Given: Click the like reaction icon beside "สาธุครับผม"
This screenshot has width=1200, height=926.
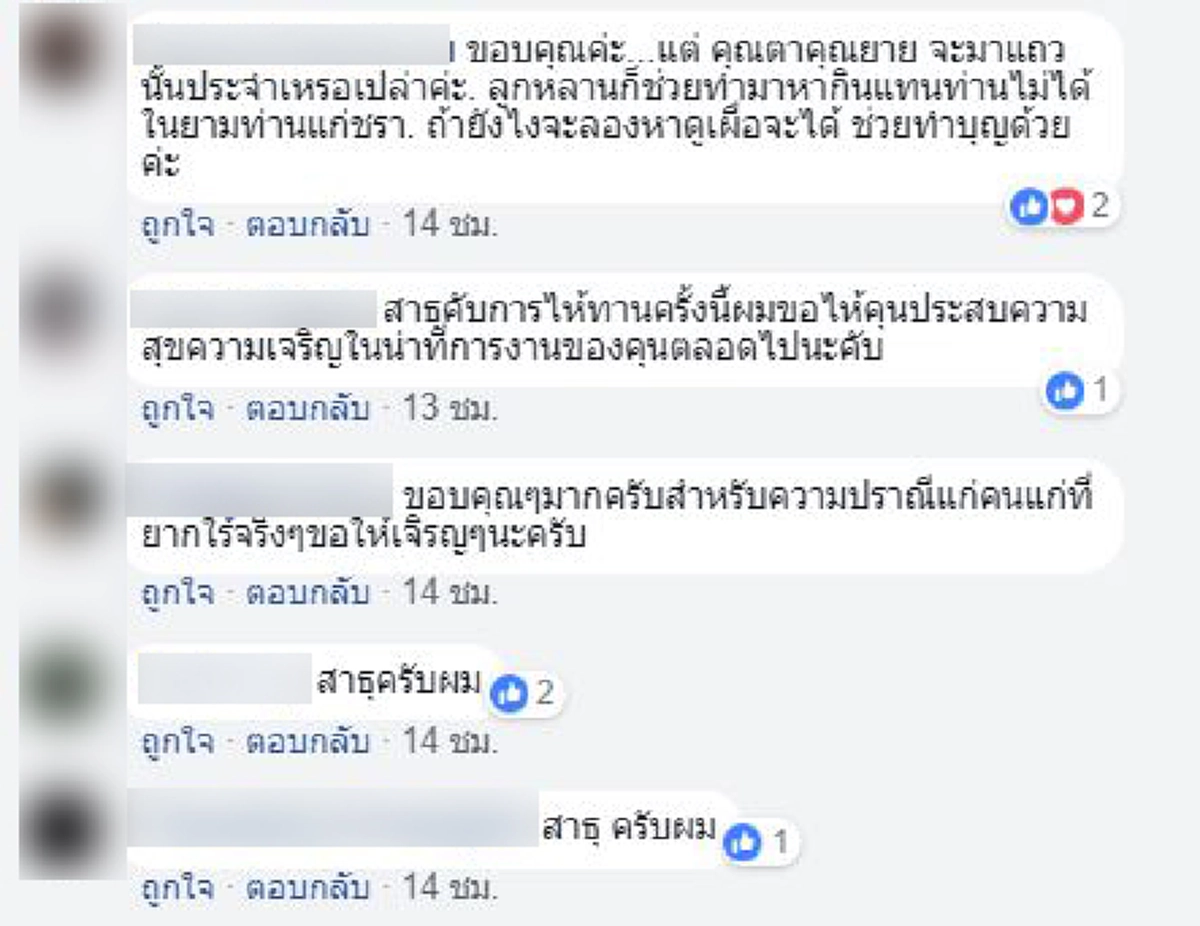Looking at the screenshot, I should pyautogui.click(x=510, y=692).
